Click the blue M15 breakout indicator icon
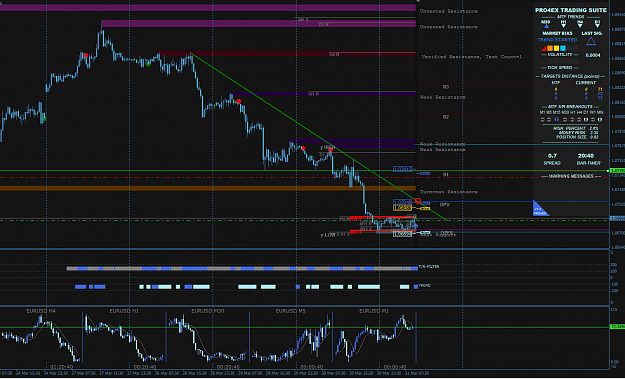 (x=556, y=120)
